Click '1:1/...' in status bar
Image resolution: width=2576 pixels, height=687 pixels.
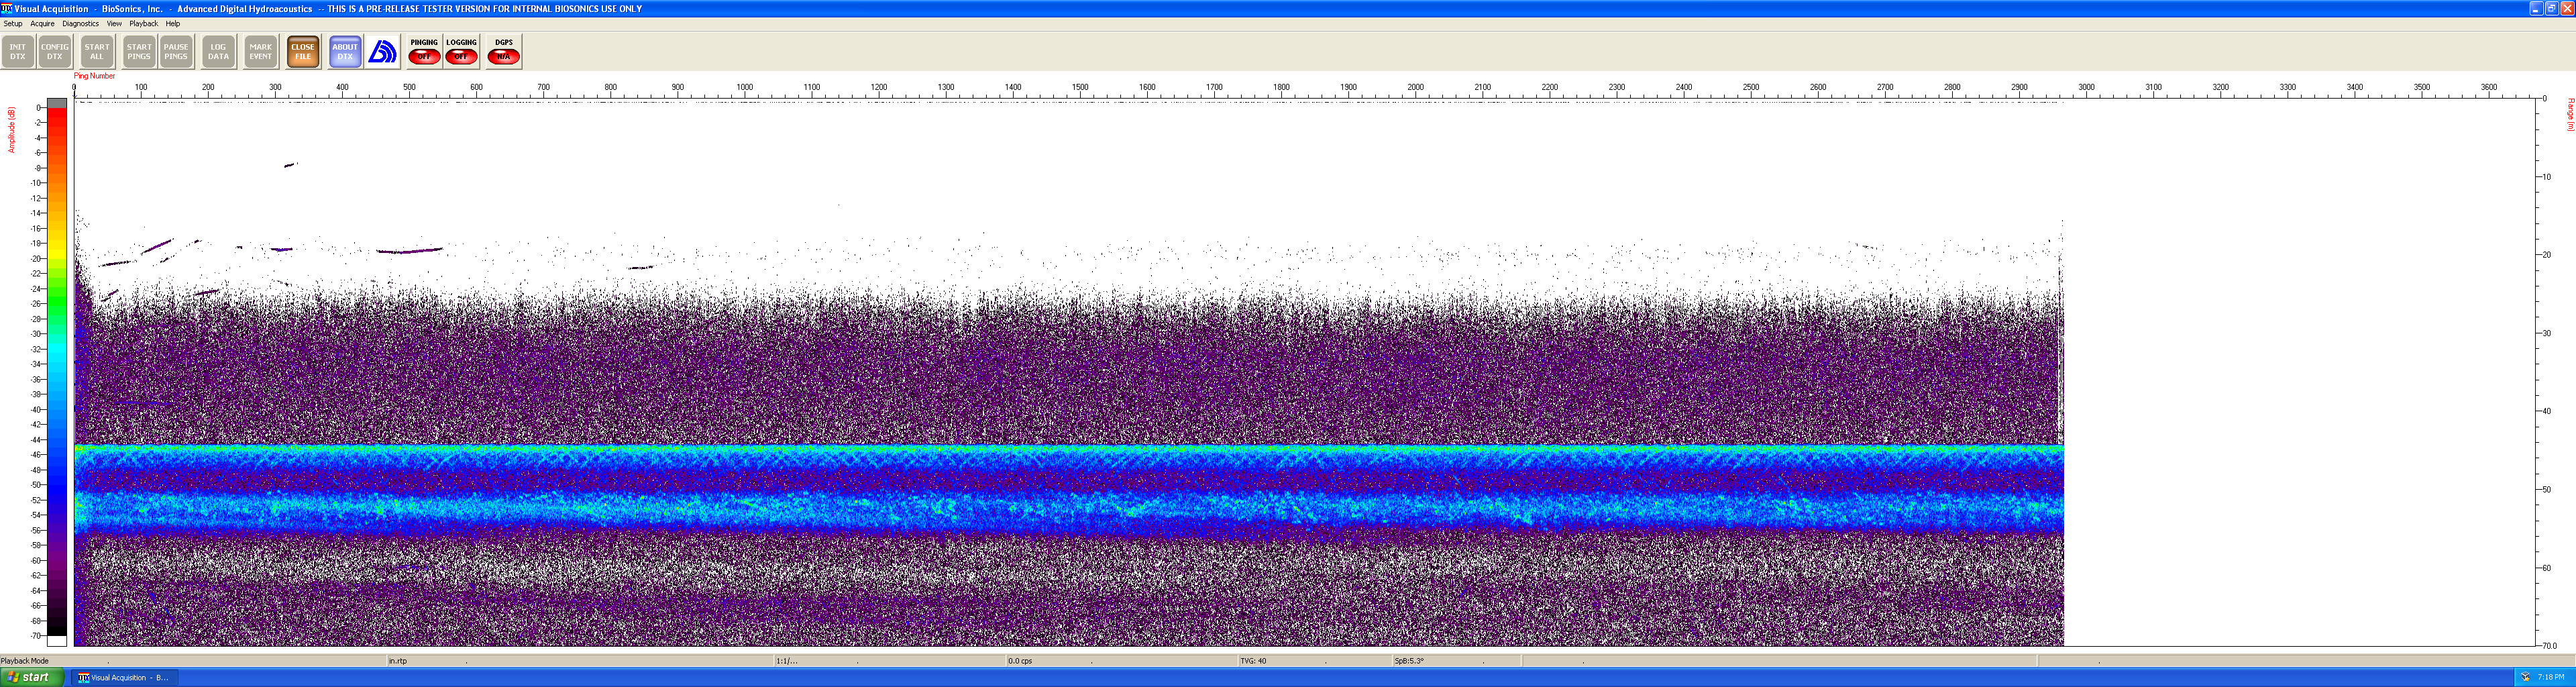pyautogui.click(x=787, y=661)
